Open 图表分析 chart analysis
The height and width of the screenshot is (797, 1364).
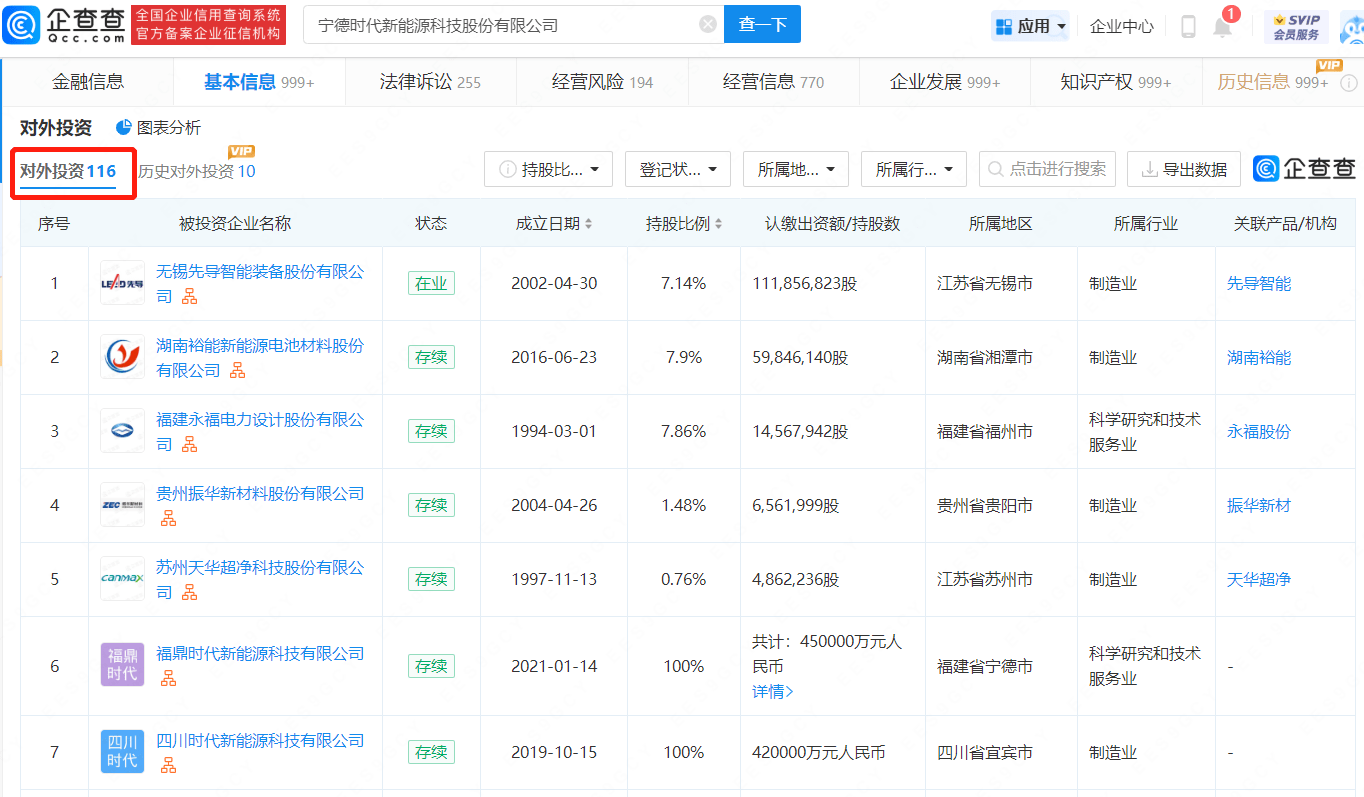coord(158,127)
